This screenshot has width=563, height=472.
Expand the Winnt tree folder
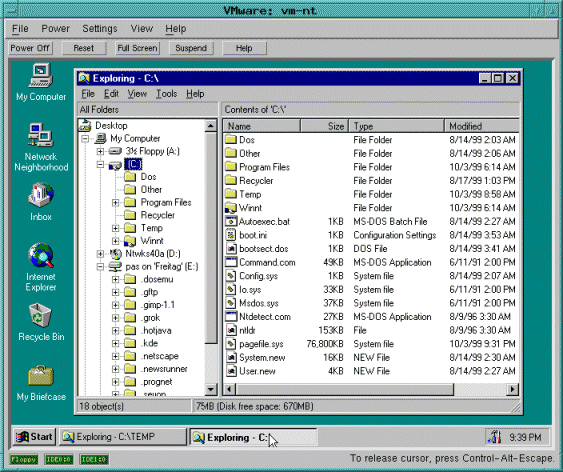[x=115, y=241]
